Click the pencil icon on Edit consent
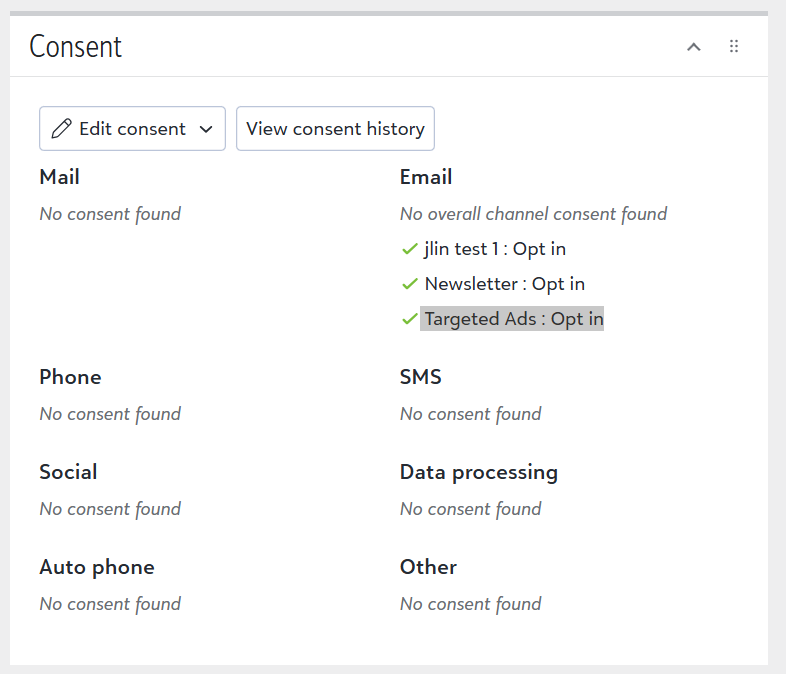 click(x=61, y=129)
